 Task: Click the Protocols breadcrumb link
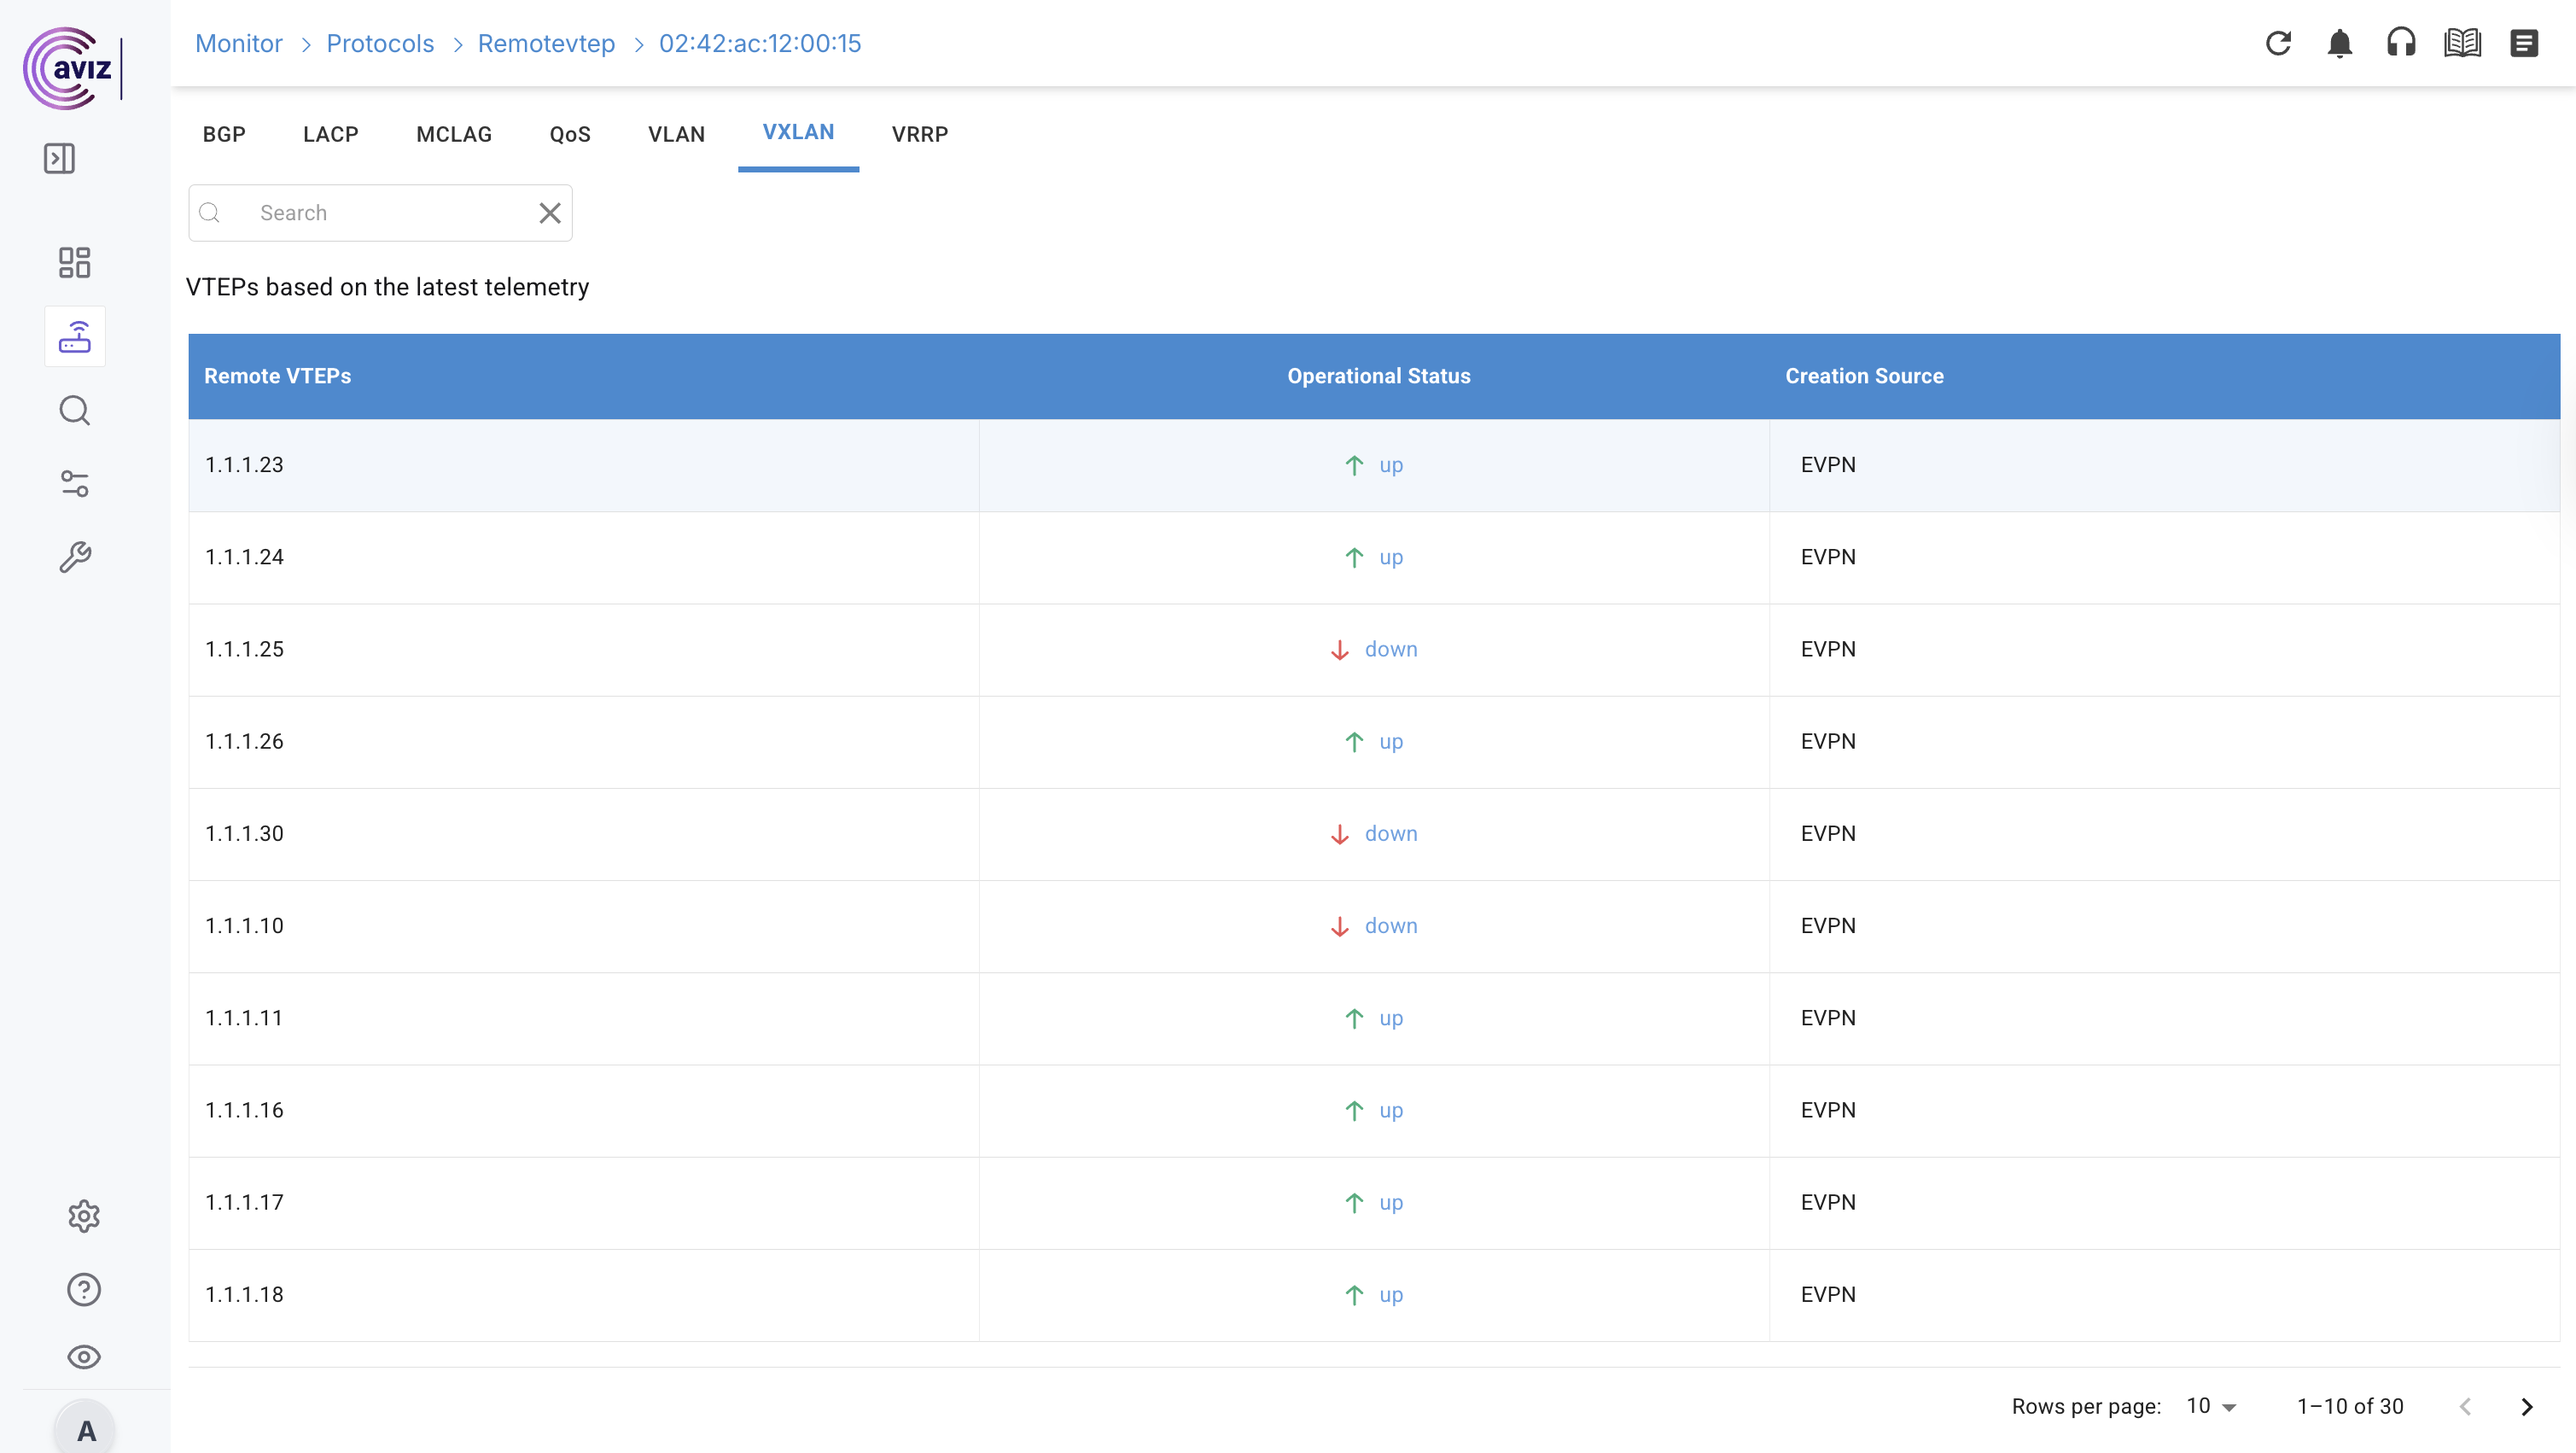pos(380,43)
